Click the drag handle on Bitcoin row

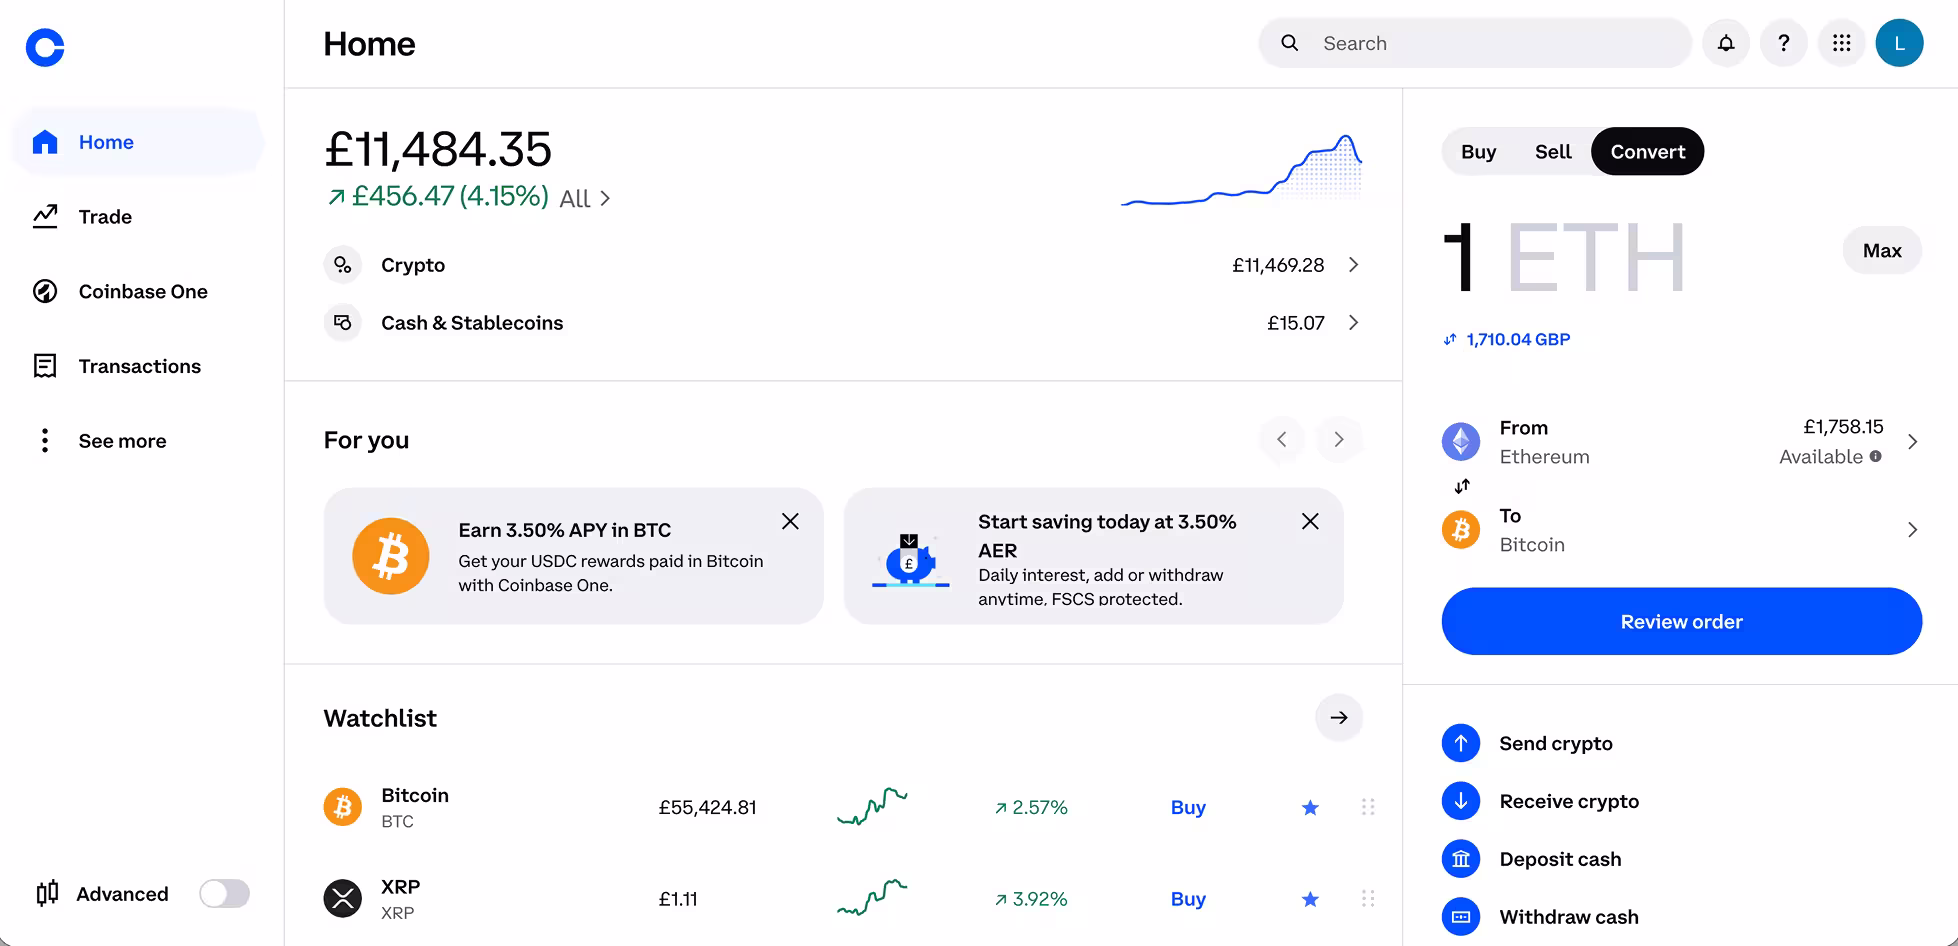coord(1368,807)
